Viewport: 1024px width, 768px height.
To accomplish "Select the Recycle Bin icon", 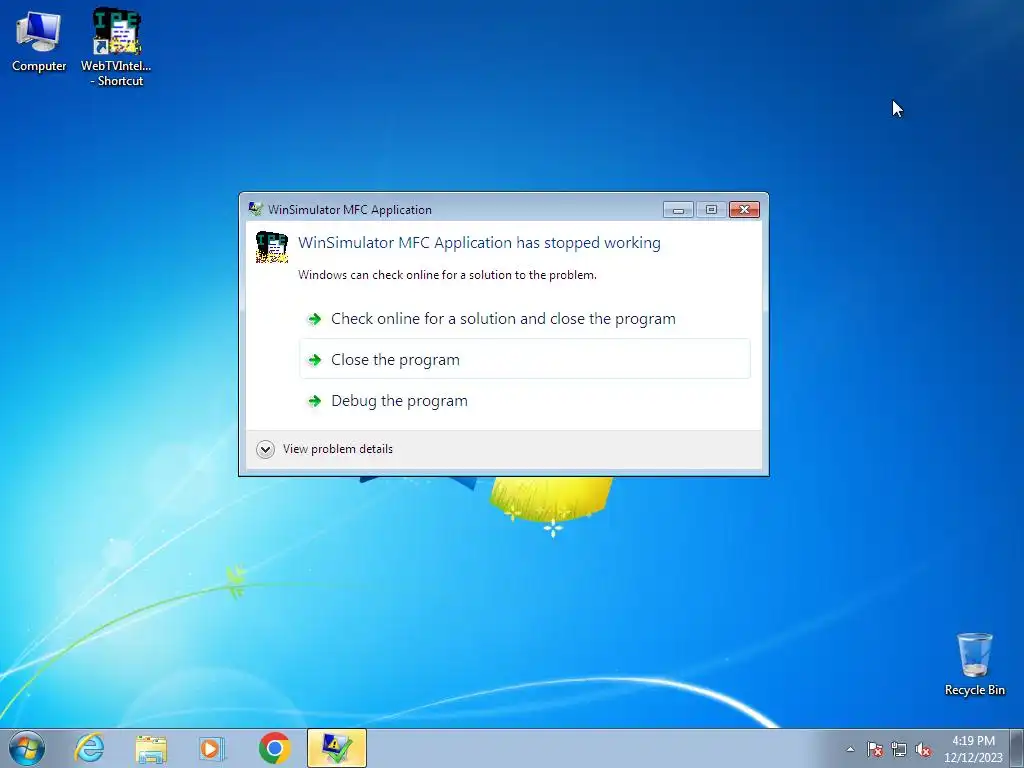I will click(x=974, y=664).
